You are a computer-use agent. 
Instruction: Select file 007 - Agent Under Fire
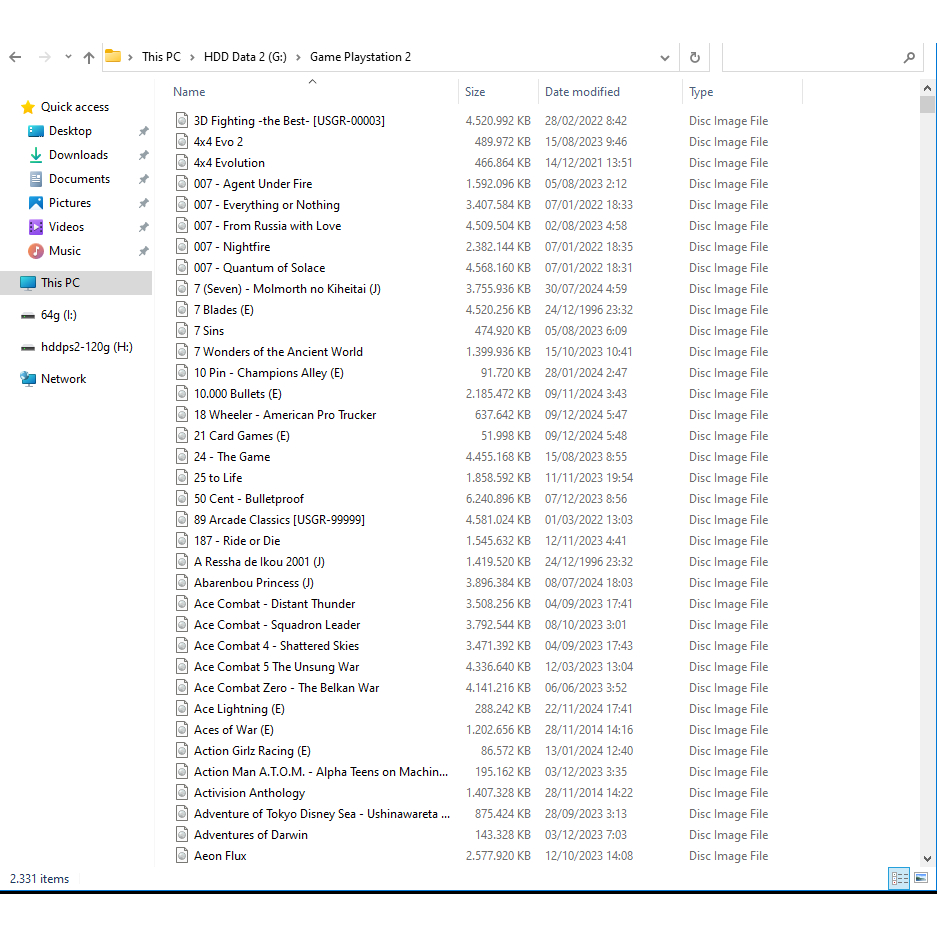point(253,183)
